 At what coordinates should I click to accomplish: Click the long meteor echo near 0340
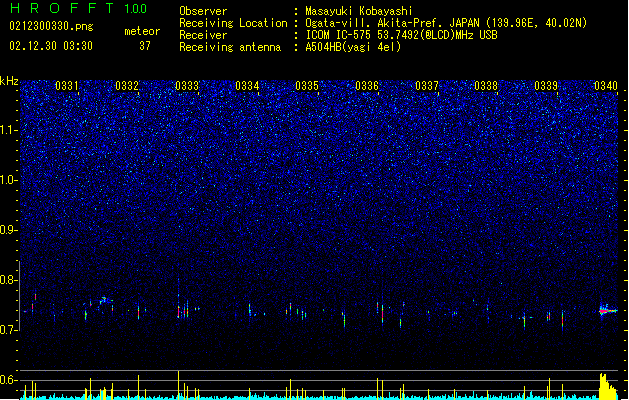click(608, 311)
